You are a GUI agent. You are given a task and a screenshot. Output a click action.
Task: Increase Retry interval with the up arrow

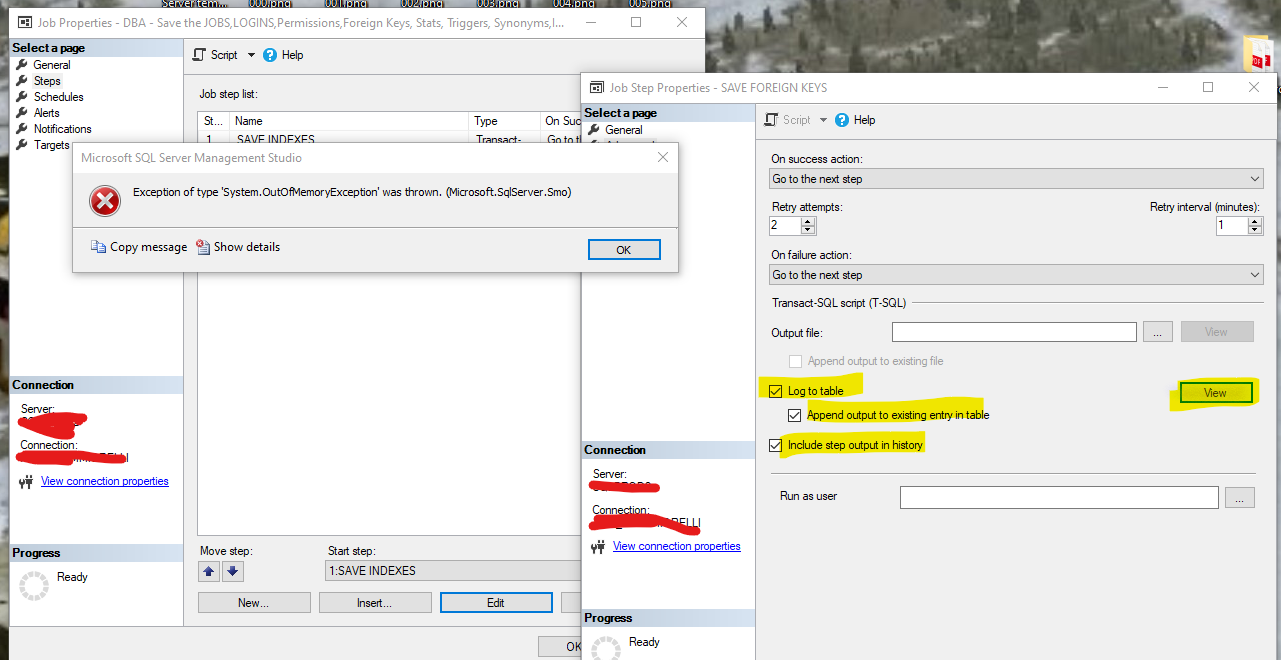1256,220
